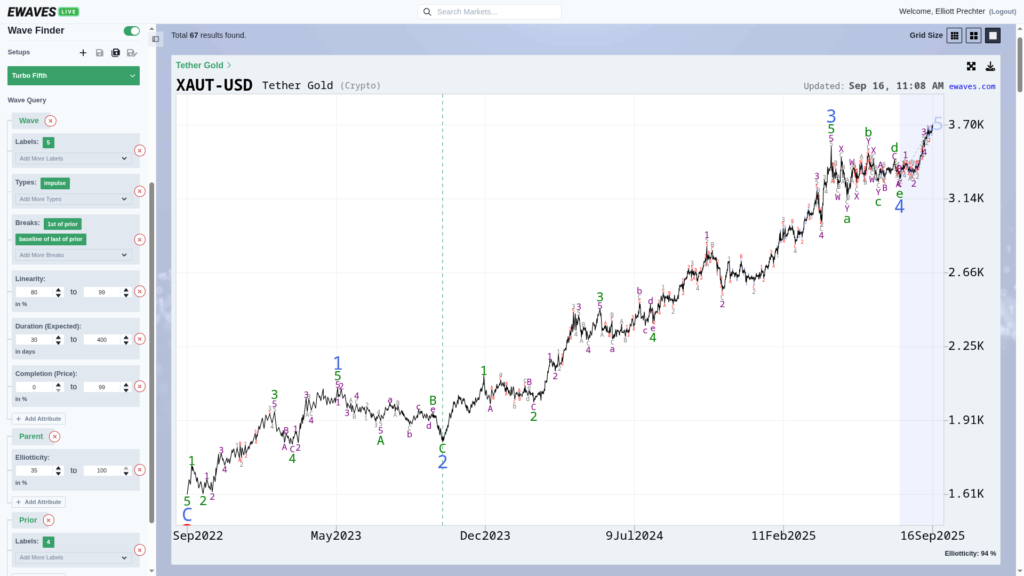Step the Completion minimum value

coord(58,387)
